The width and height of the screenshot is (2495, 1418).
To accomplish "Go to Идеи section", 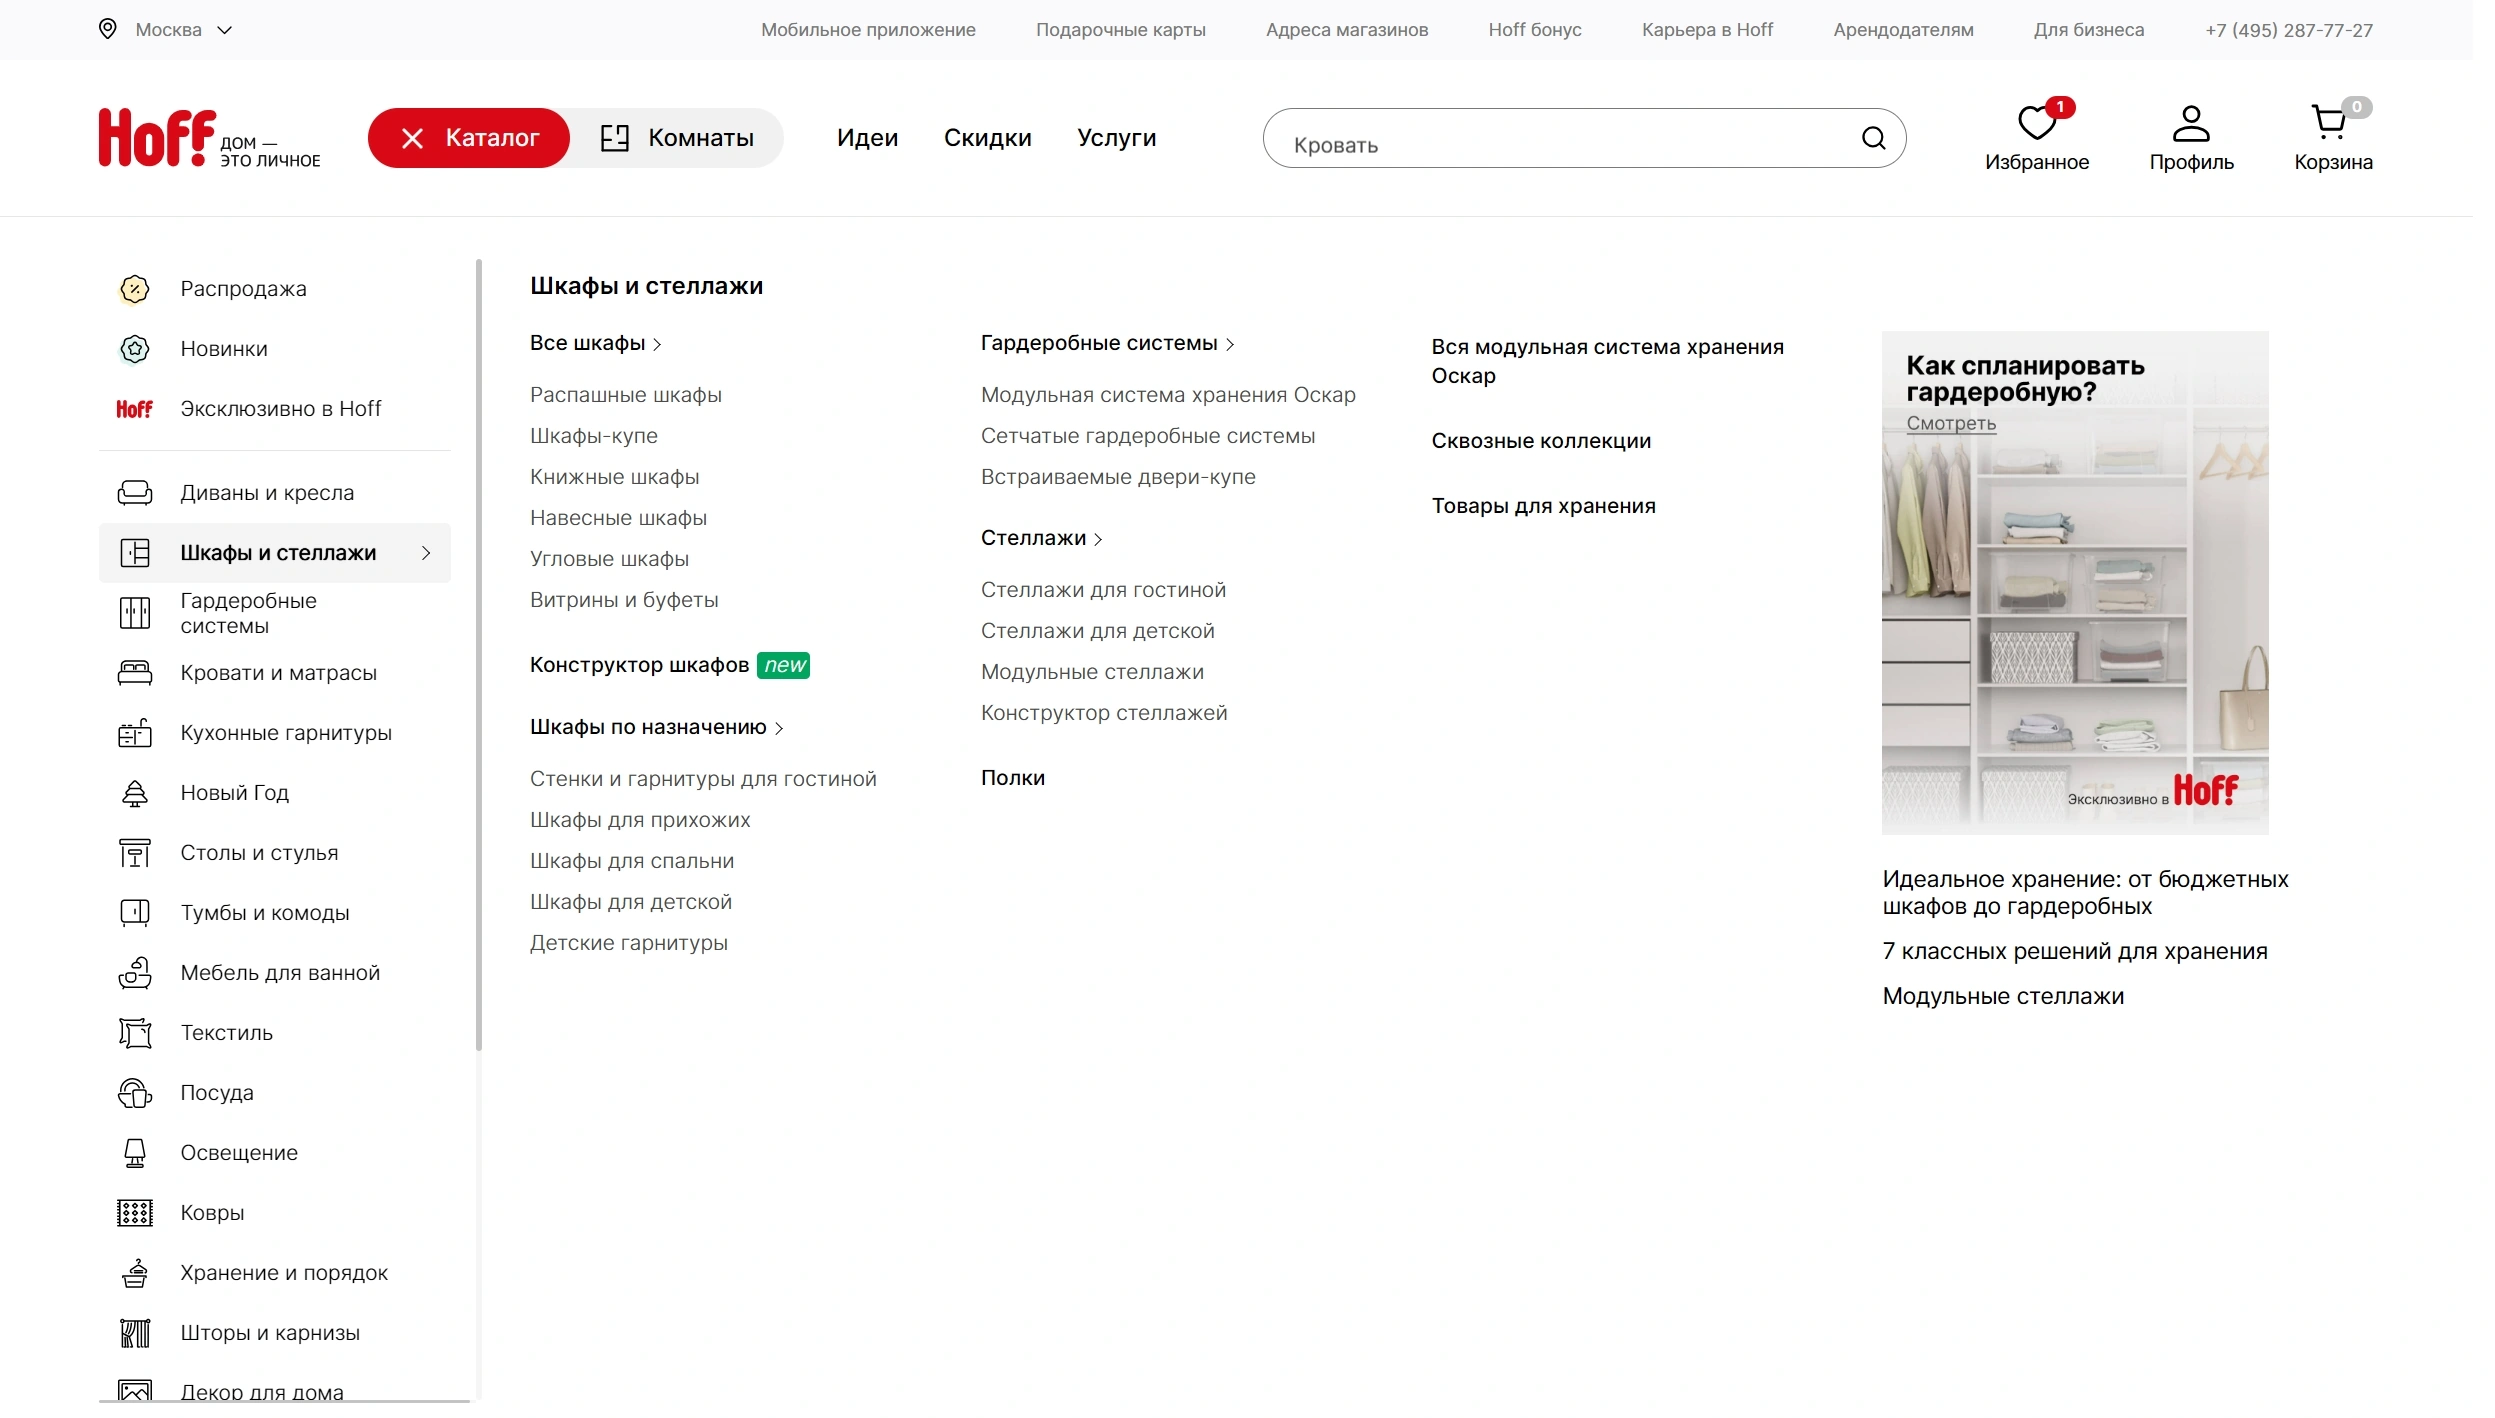I will click(867, 138).
